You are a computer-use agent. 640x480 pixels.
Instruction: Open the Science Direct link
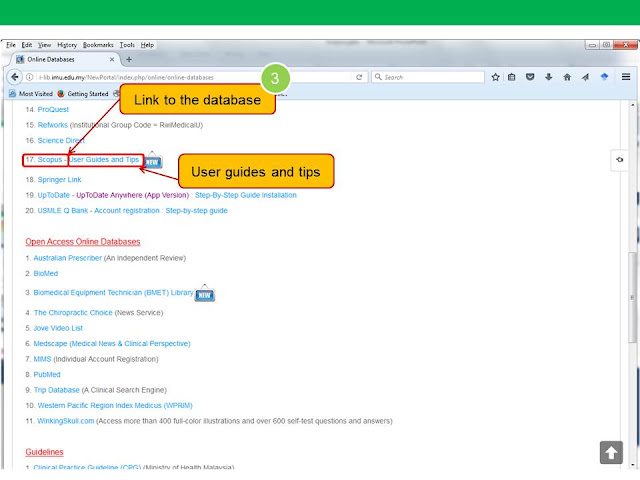click(61, 140)
